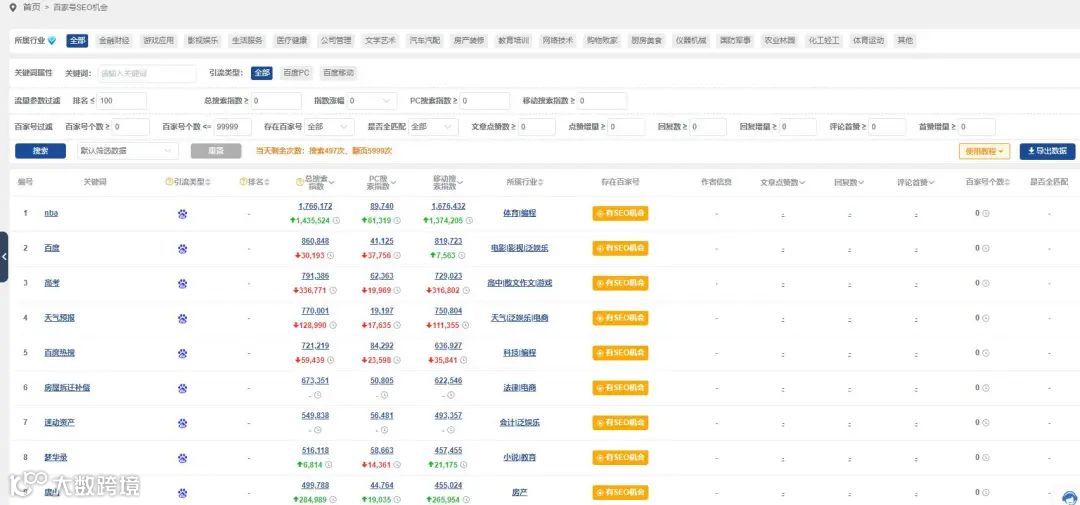
Task: Choose the 教育培训 industry tab
Action: 513,41
